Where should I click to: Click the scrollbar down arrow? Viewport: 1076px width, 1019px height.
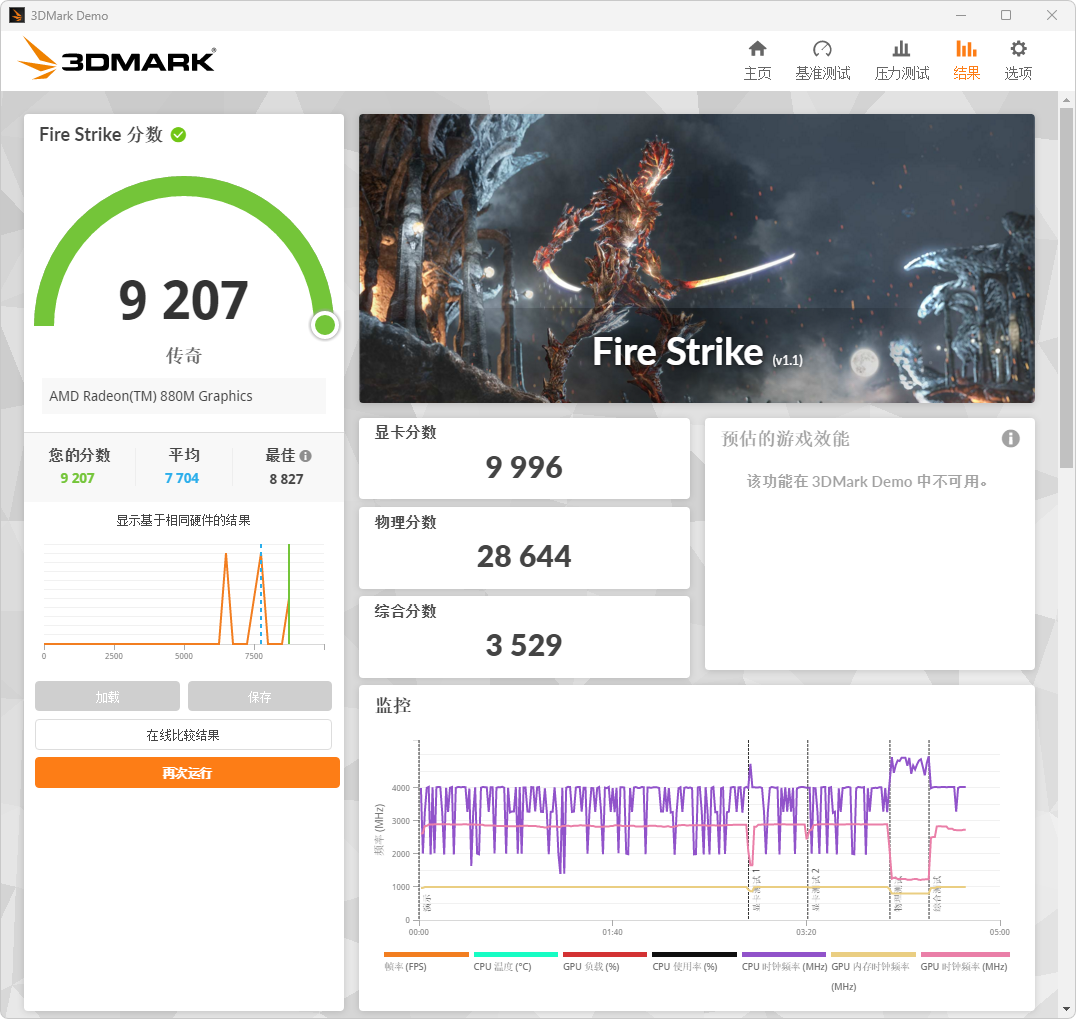(1066, 1009)
